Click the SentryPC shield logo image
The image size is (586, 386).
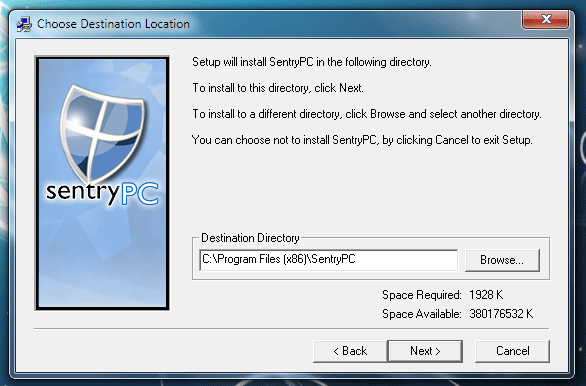pyautogui.click(x=102, y=183)
